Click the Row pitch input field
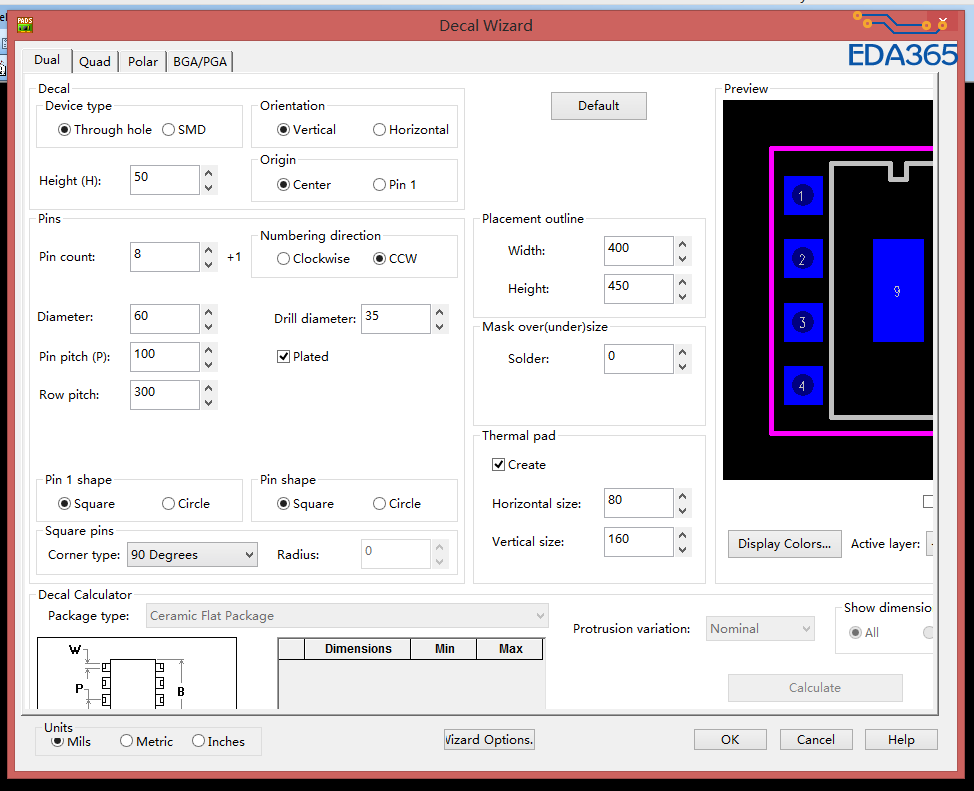The height and width of the screenshot is (791, 974). click(x=165, y=395)
